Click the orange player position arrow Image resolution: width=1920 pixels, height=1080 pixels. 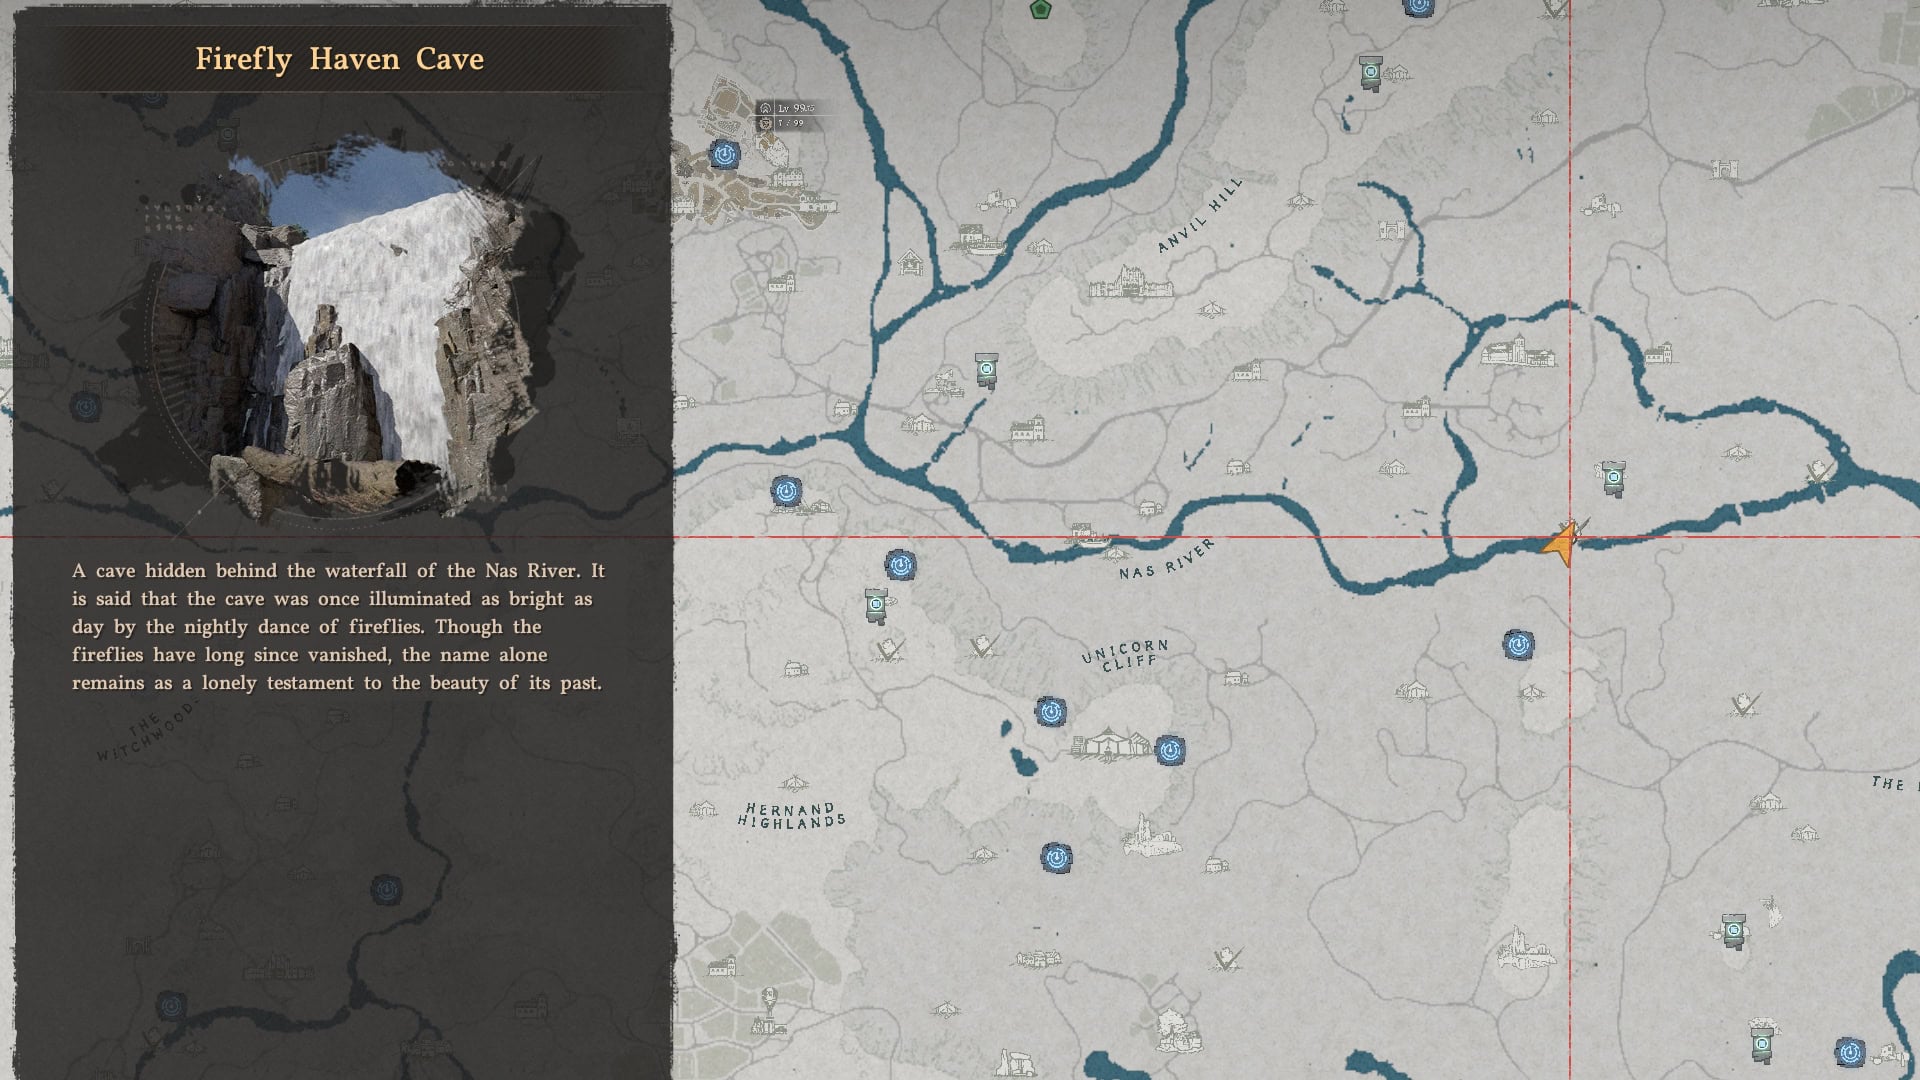click(x=1561, y=543)
